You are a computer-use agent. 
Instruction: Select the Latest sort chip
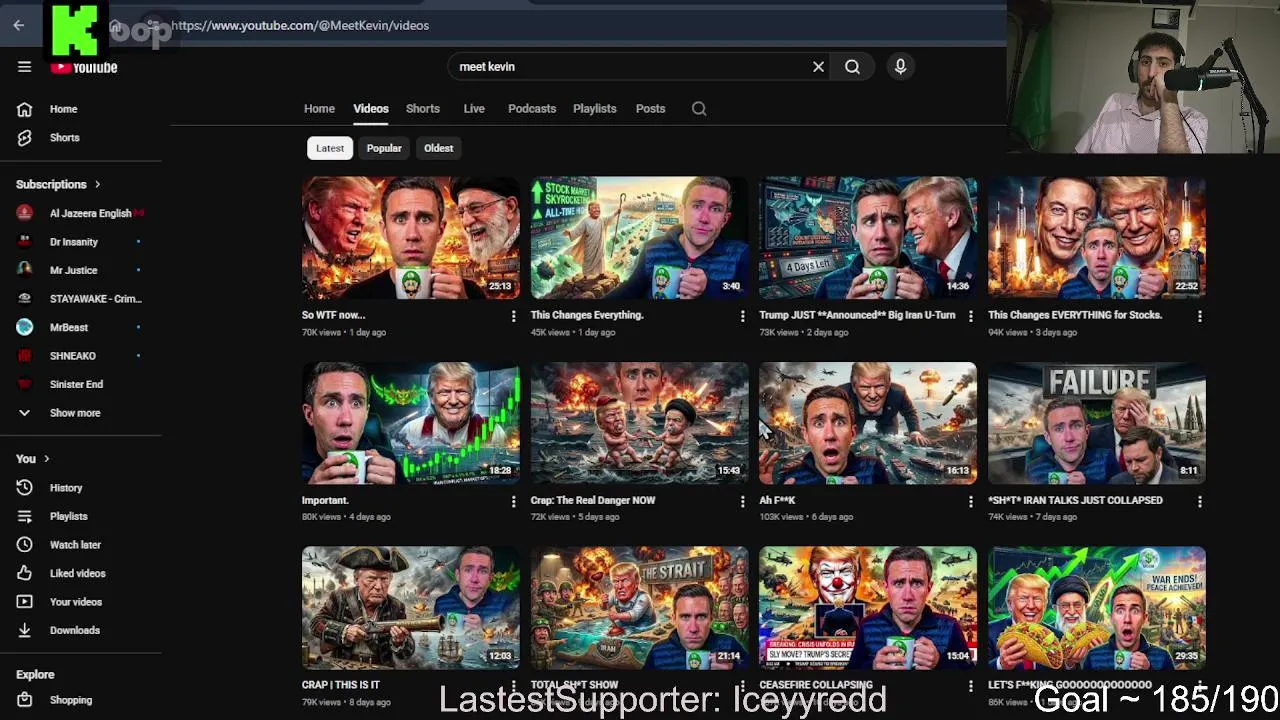(330, 148)
